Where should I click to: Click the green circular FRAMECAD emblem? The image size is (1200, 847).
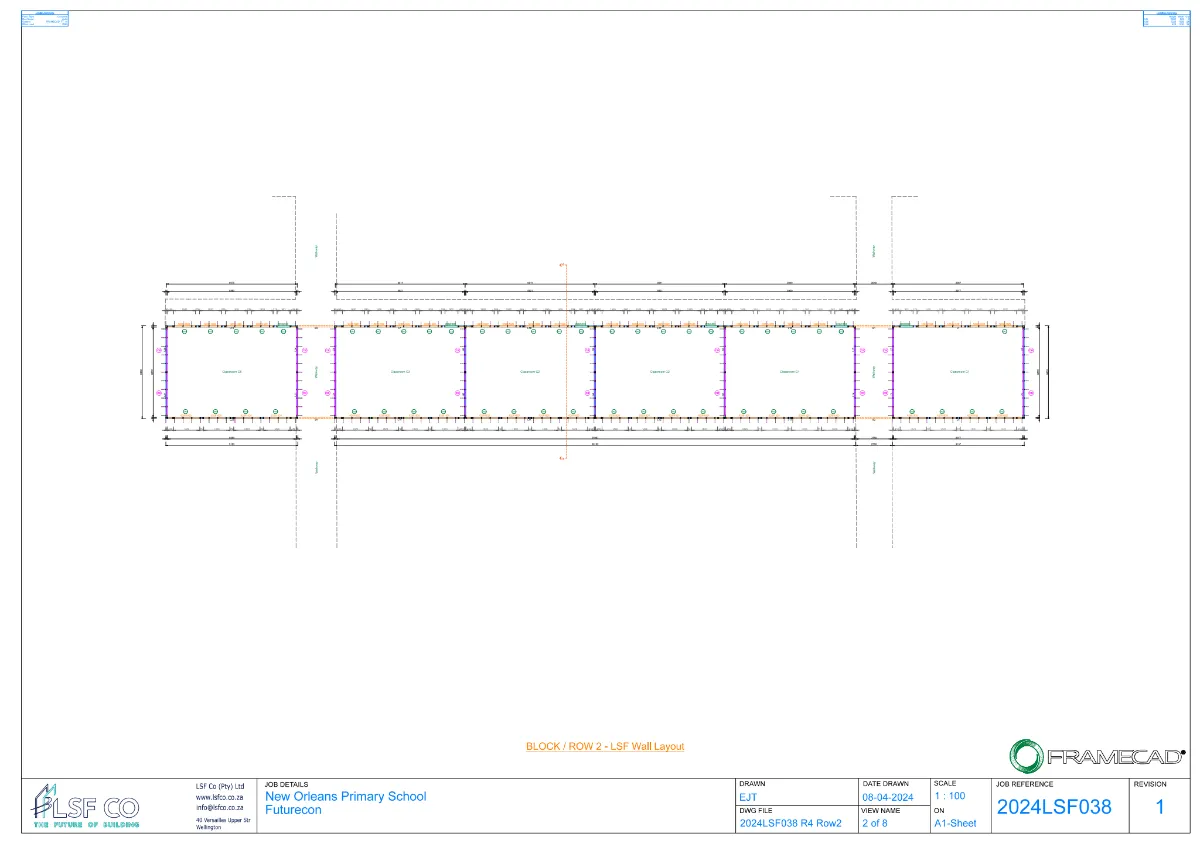(x=1025, y=755)
